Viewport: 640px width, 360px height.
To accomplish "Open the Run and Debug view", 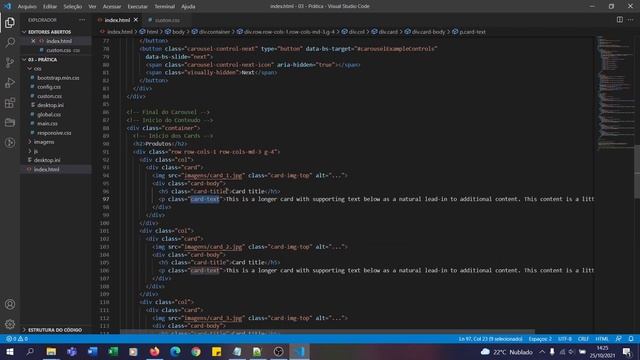I will [10, 82].
